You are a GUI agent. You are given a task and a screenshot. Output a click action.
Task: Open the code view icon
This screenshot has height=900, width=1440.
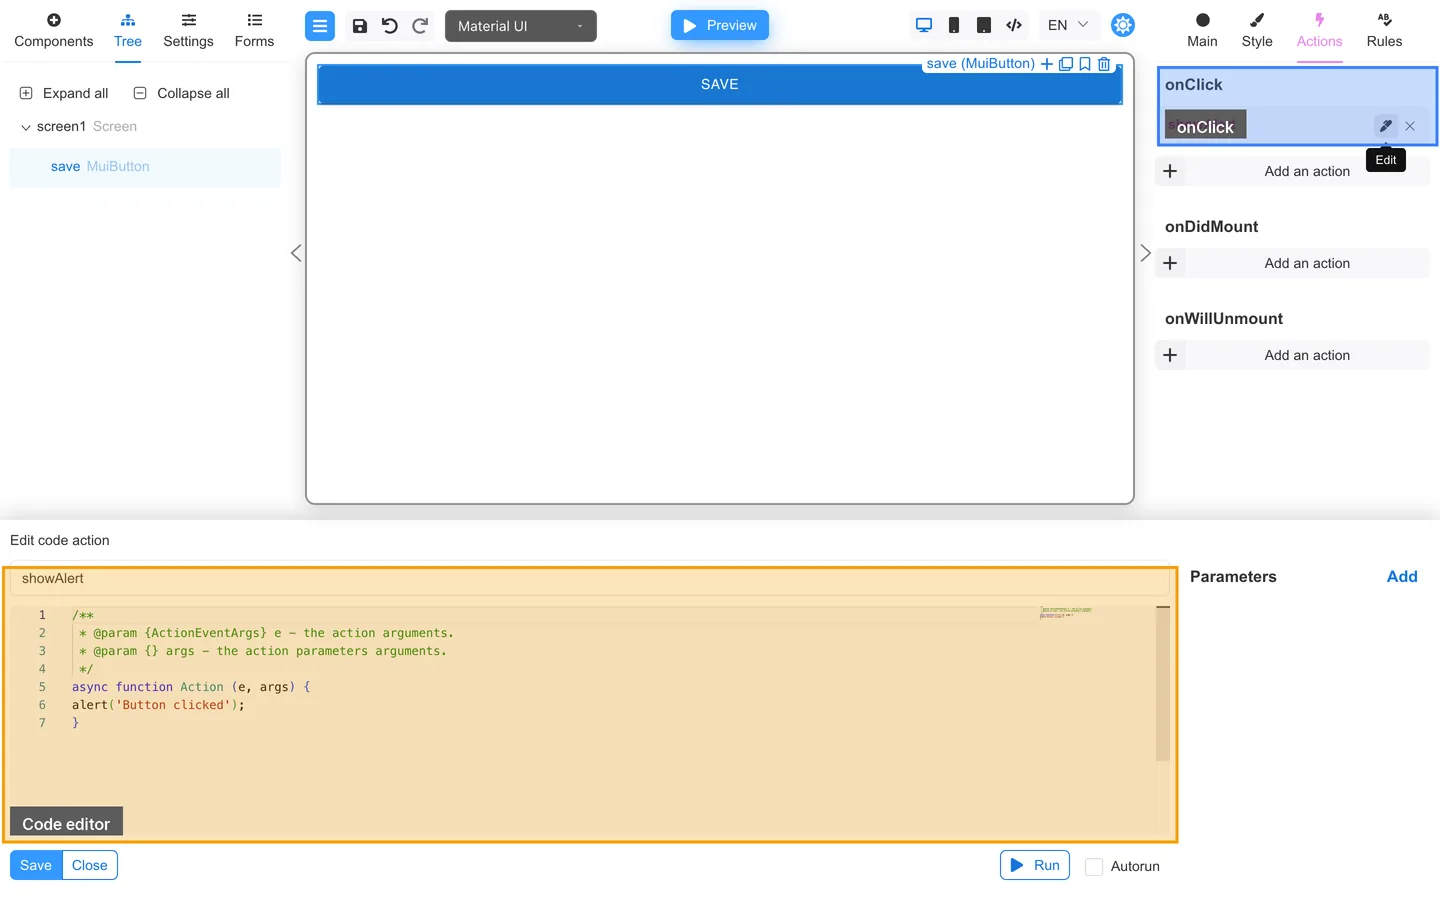click(1014, 25)
